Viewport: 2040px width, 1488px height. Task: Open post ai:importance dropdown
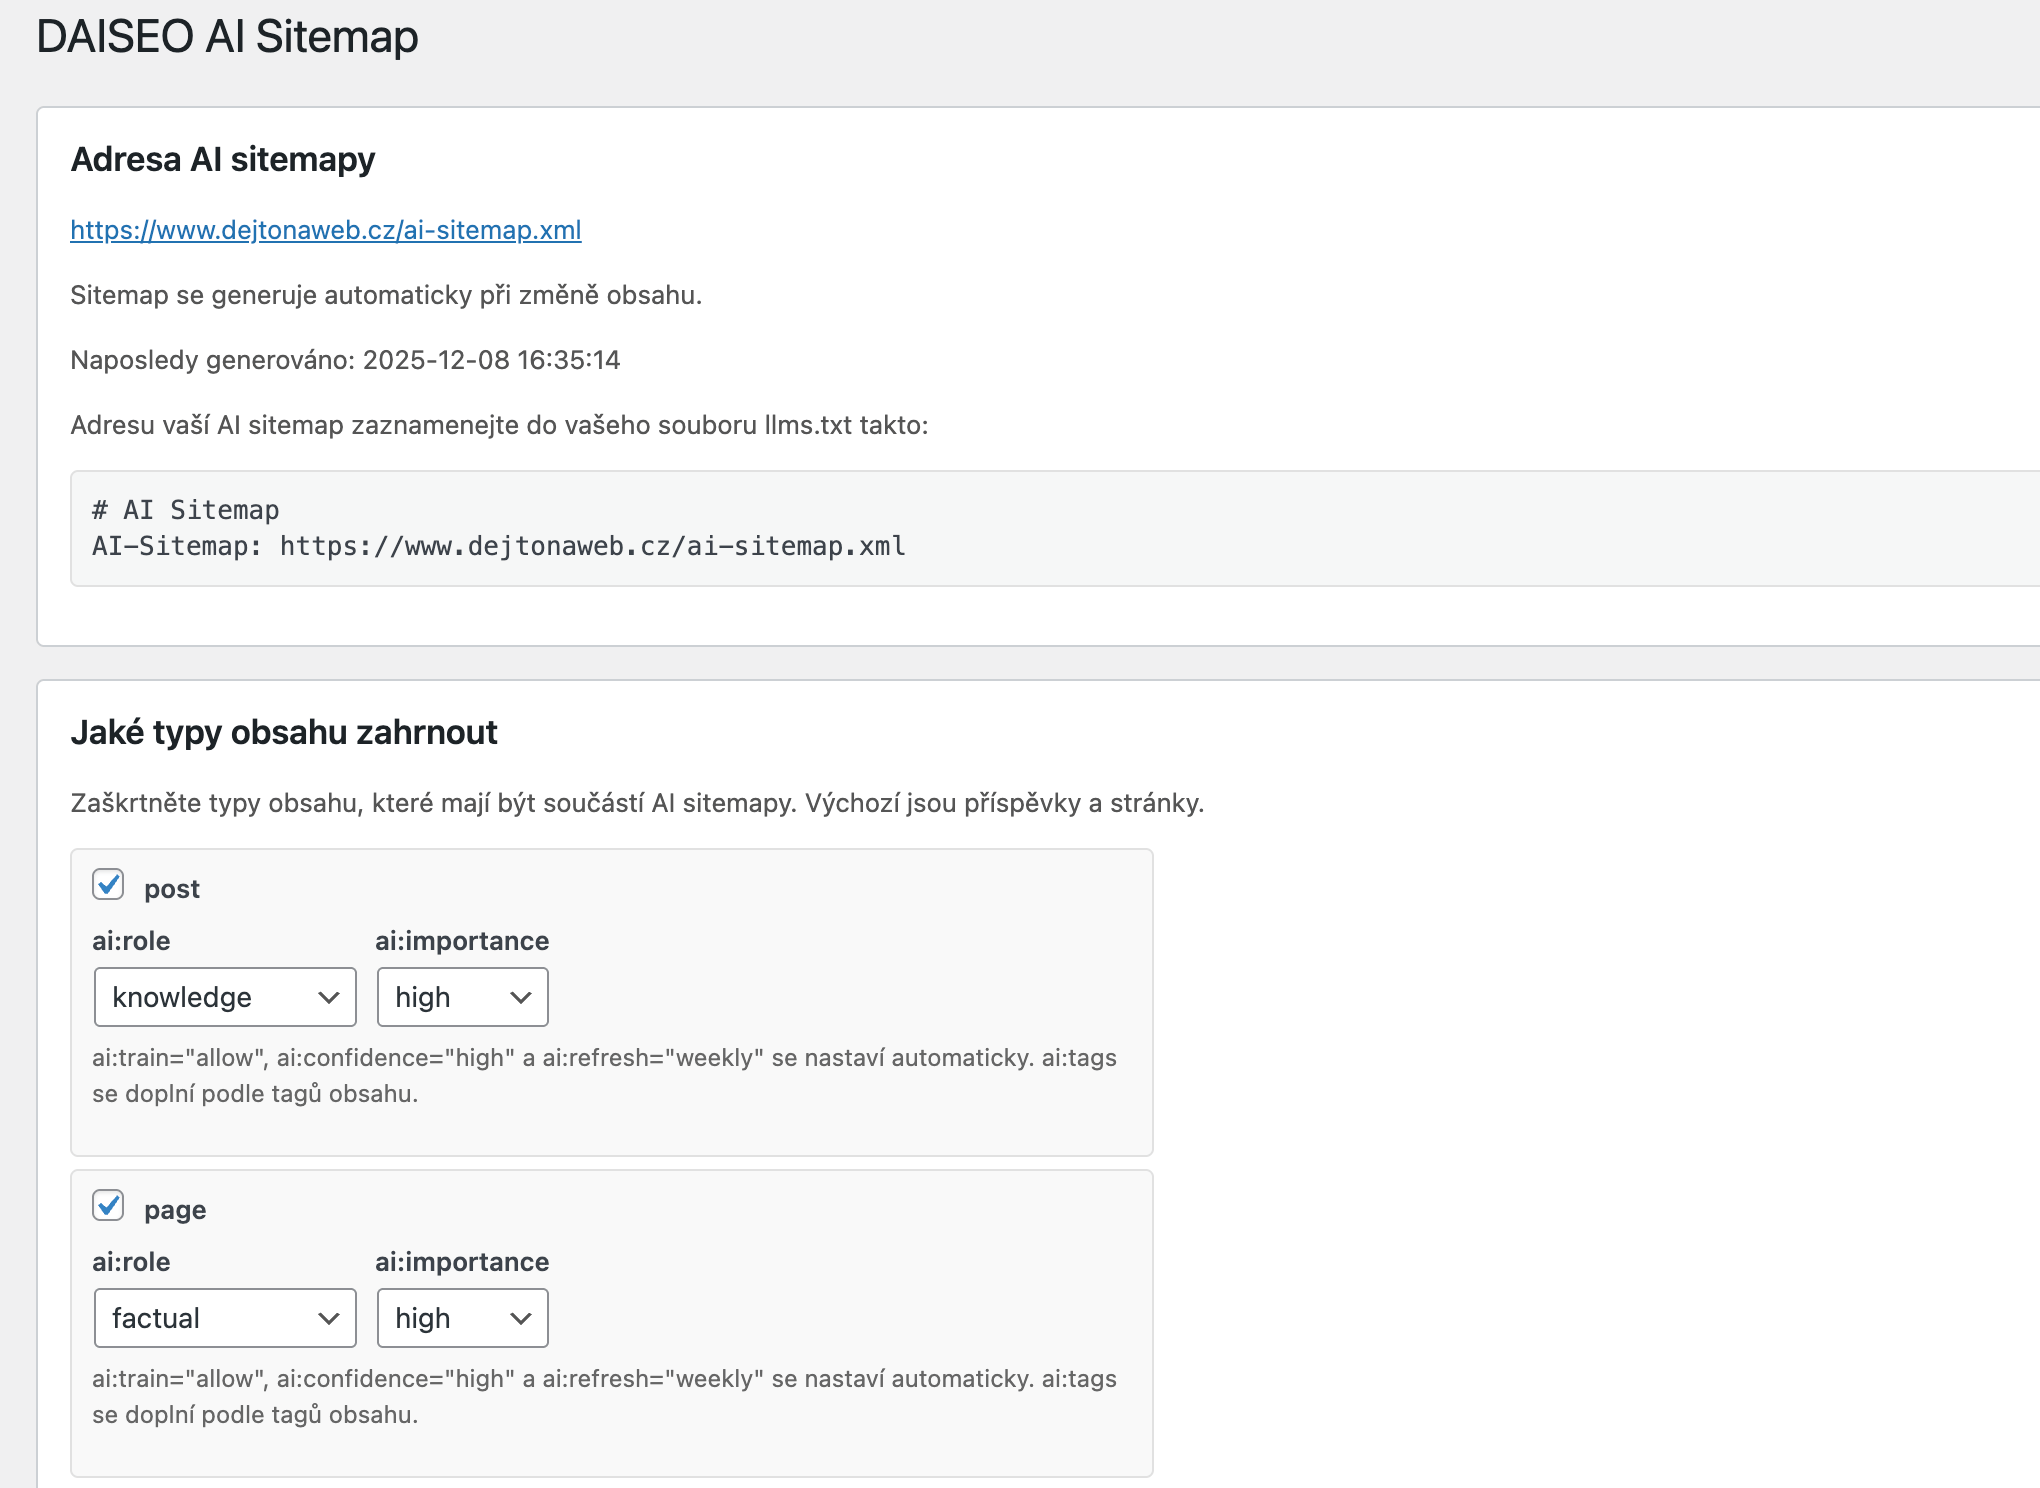pos(462,997)
